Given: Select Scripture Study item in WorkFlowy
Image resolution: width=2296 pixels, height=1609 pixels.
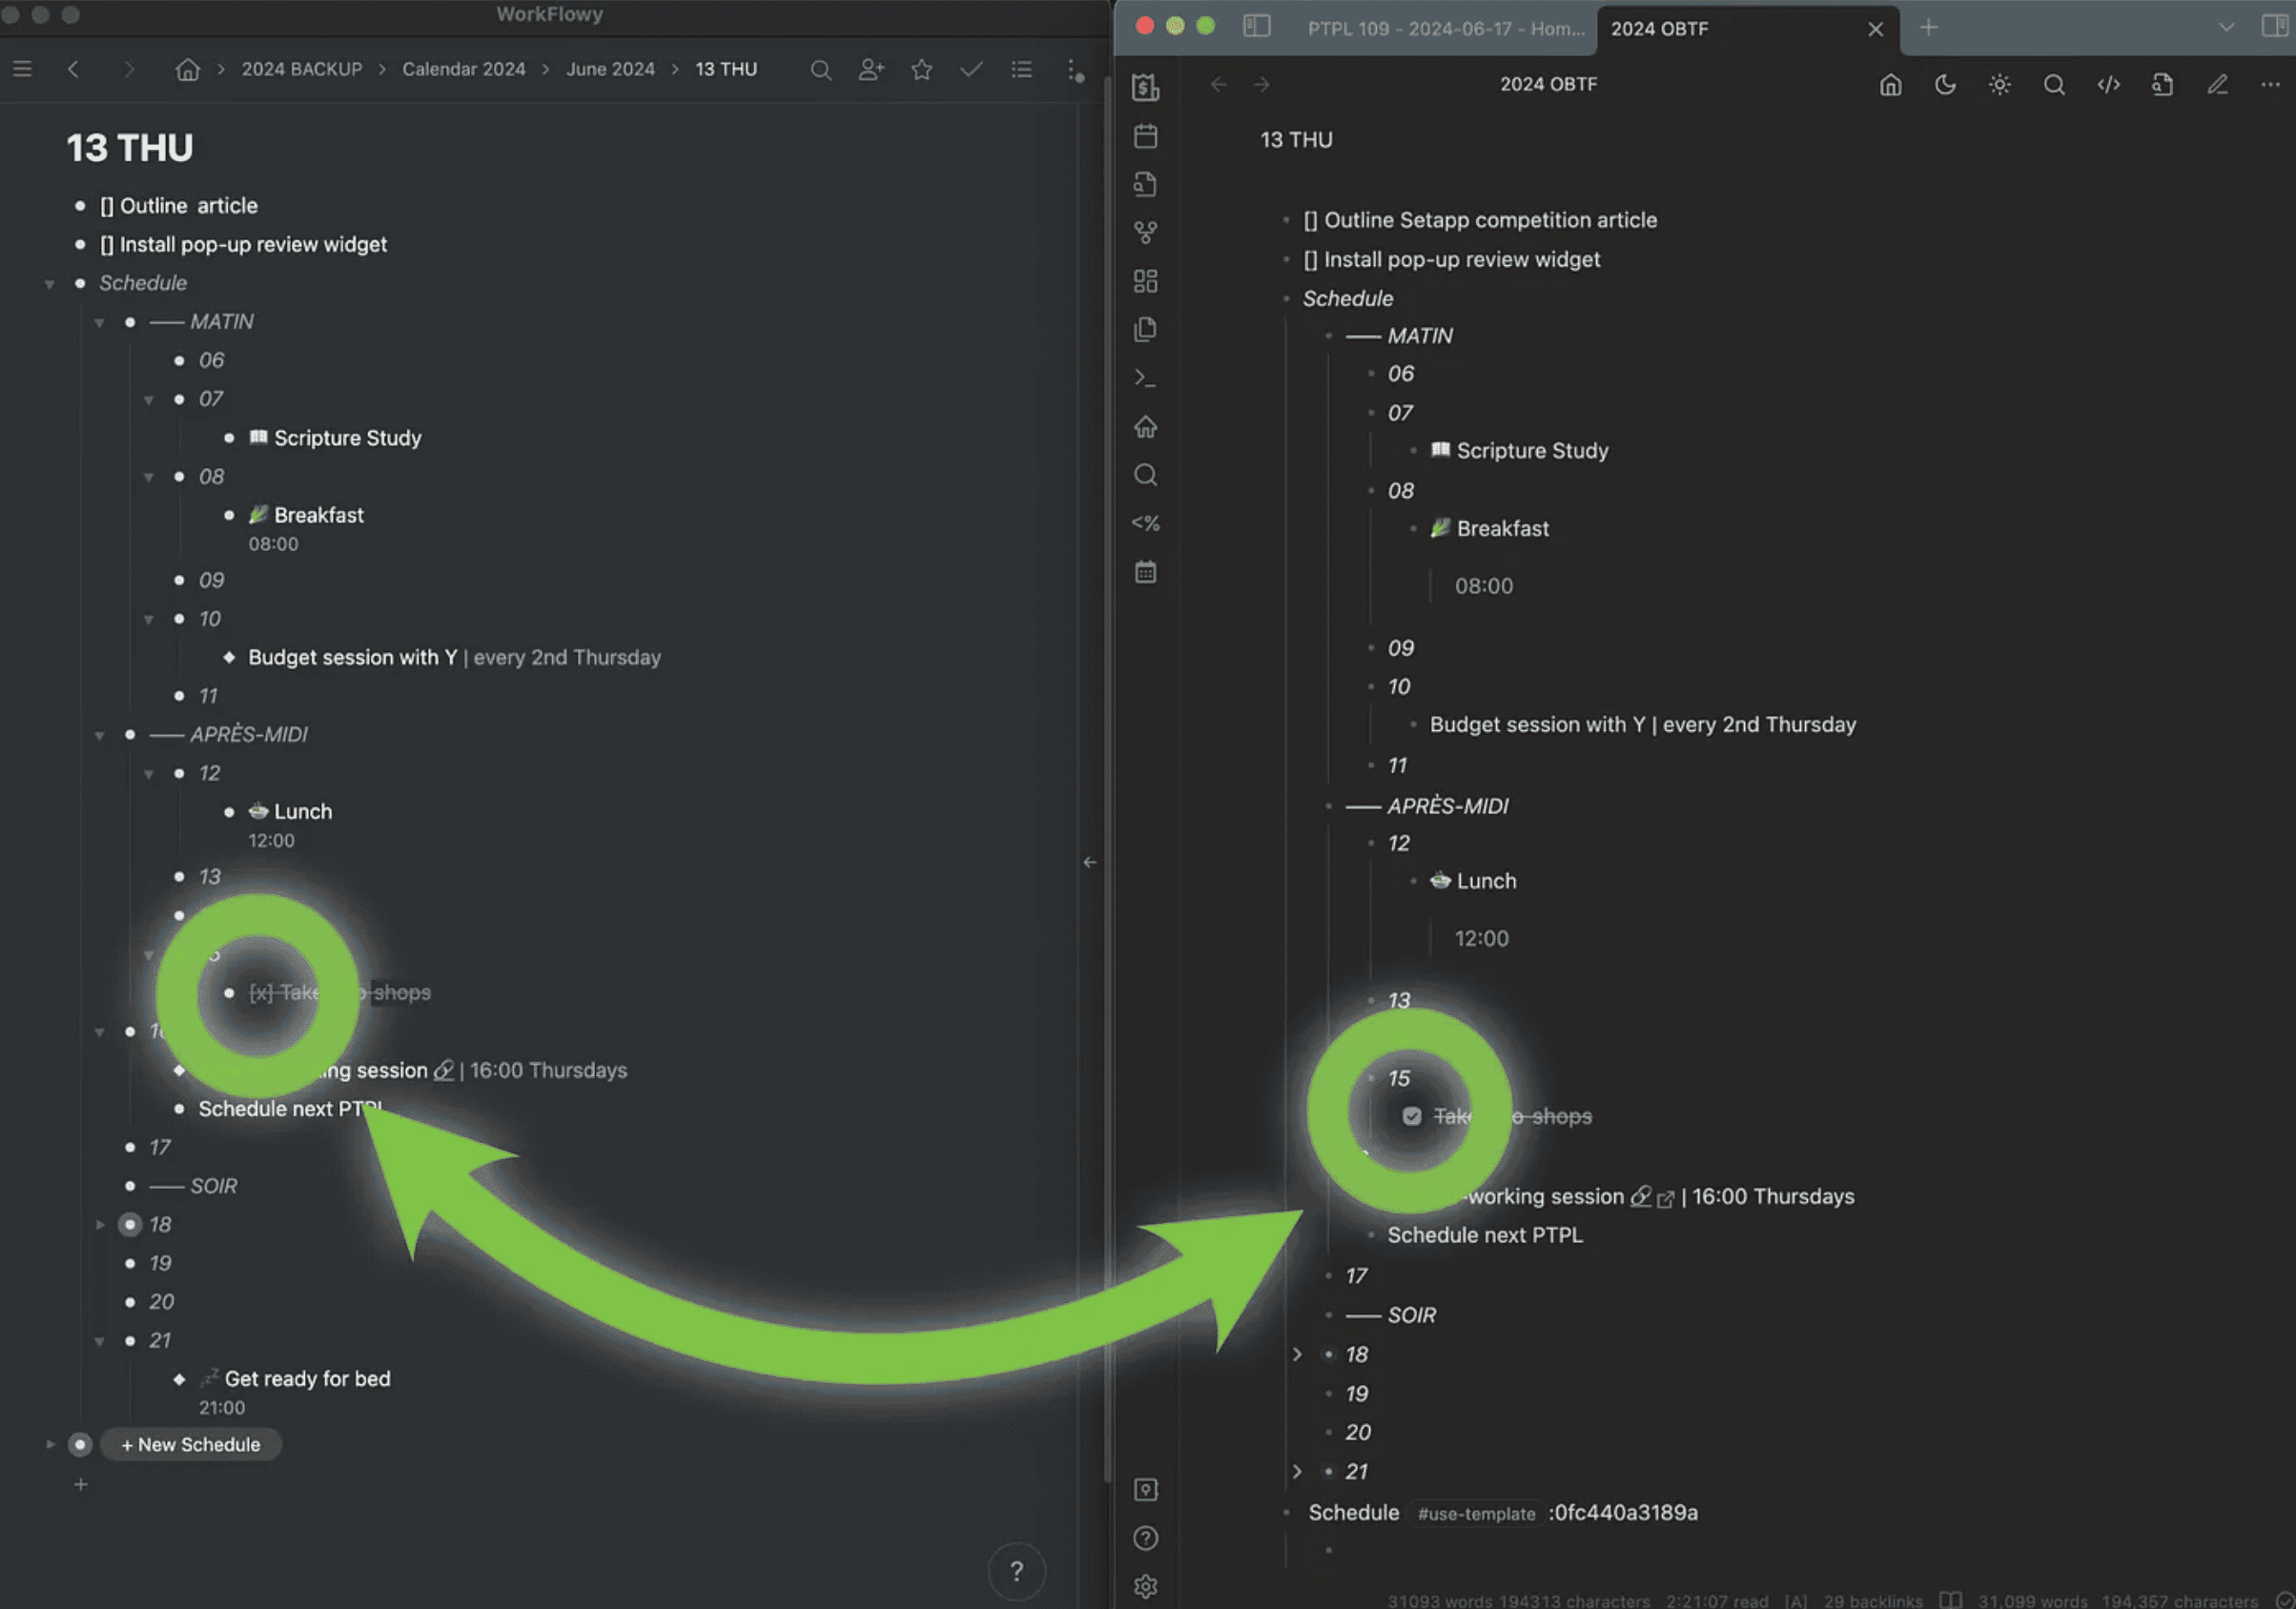Looking at the screenshot, I should (347, 438).
